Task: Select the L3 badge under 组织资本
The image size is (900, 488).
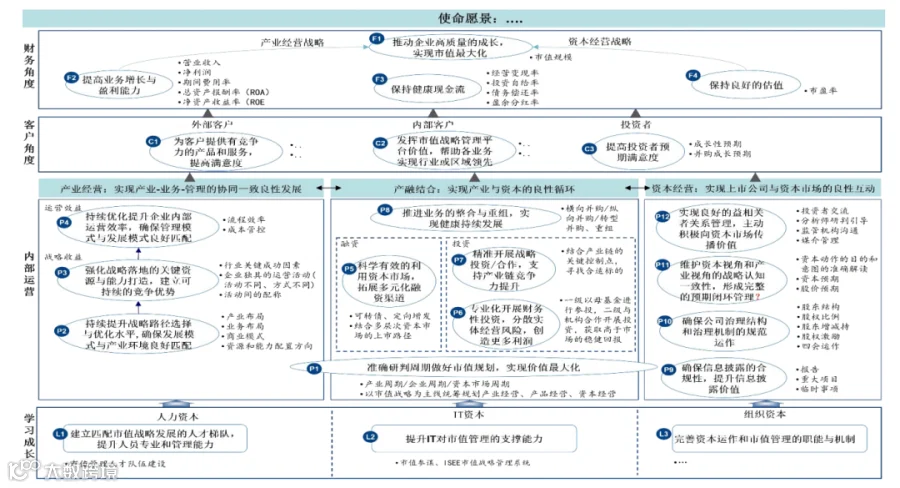Action: [x=664, y=434]
